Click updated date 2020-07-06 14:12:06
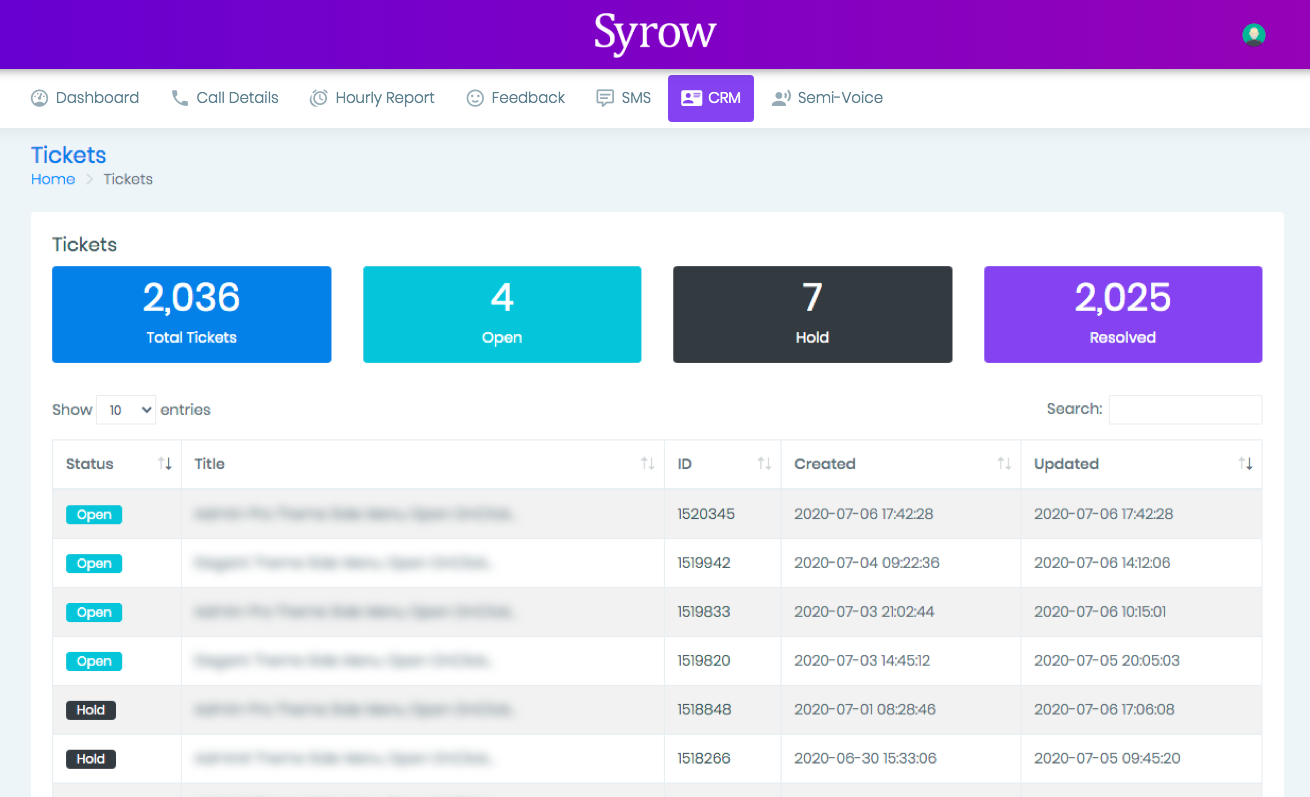This screenshot has width=1310, height=797. (x=1102, y=563)
